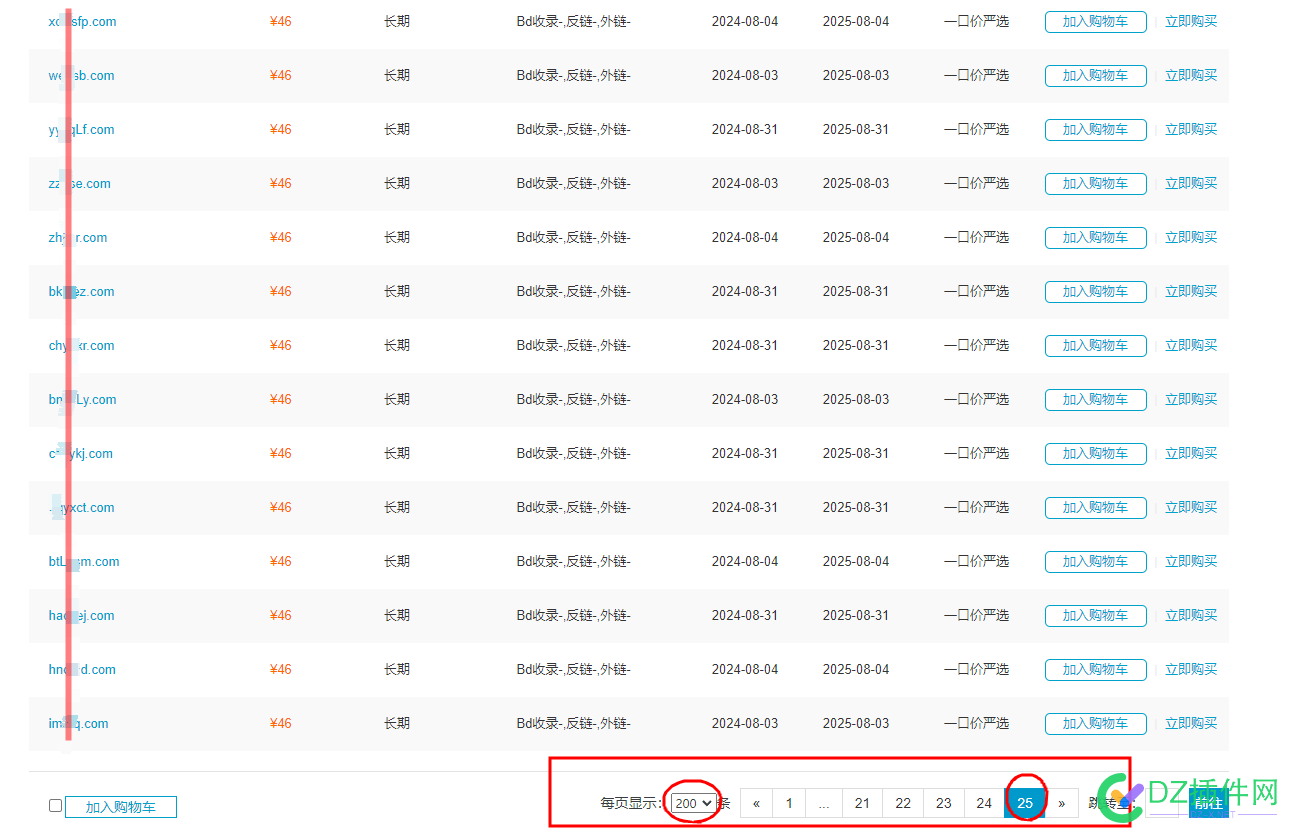Viewport: 1297px width, 838px height.
Task: Open page 22 in pagination
Action: (x=903, y=803)
